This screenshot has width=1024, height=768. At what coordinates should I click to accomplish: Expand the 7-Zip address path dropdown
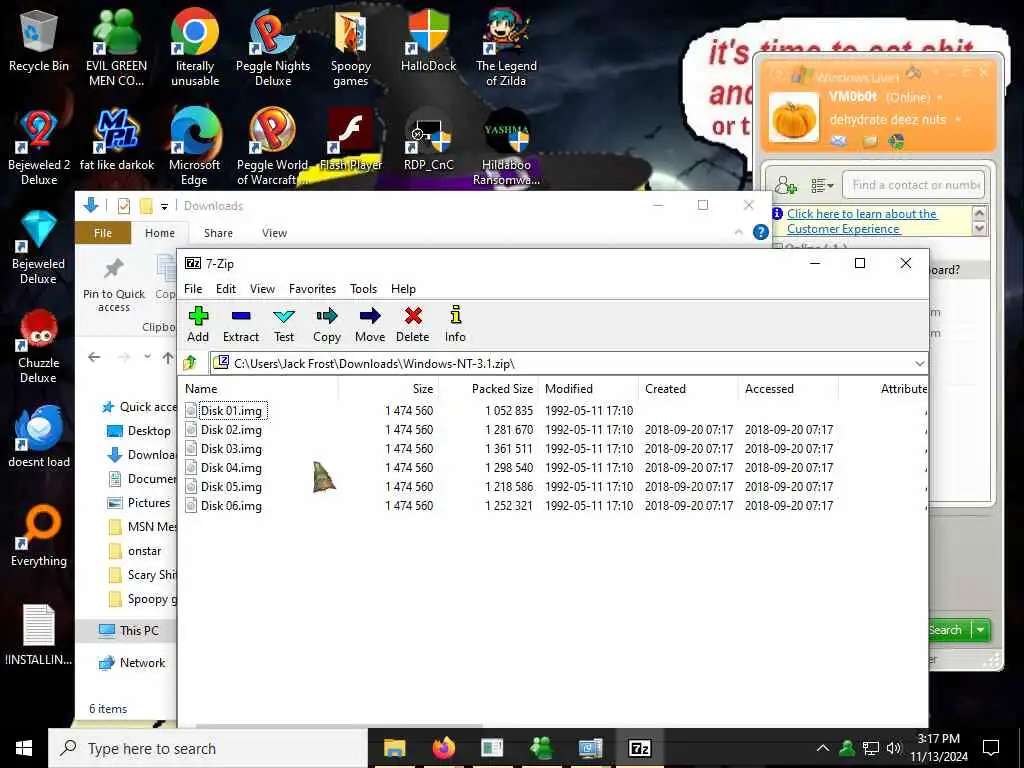tap(920, 363)
